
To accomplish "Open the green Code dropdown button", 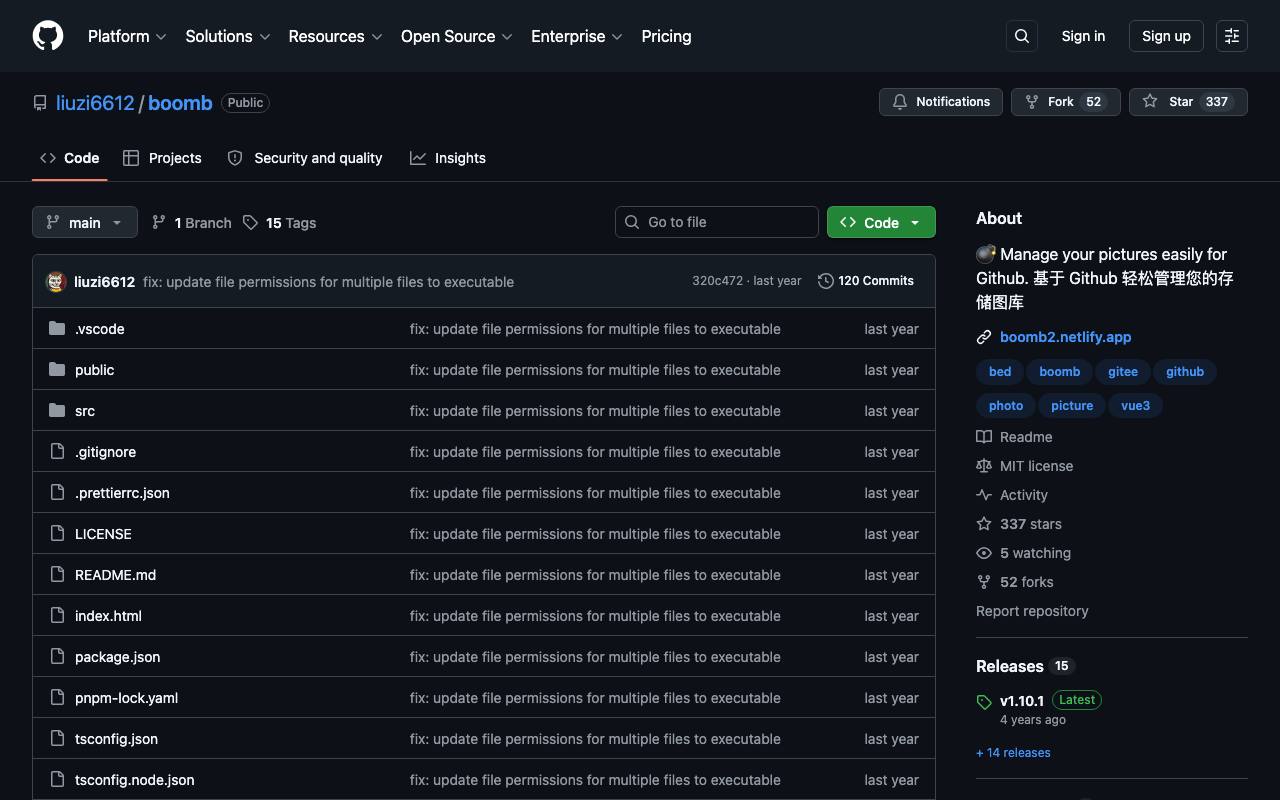I will (881, 222).
